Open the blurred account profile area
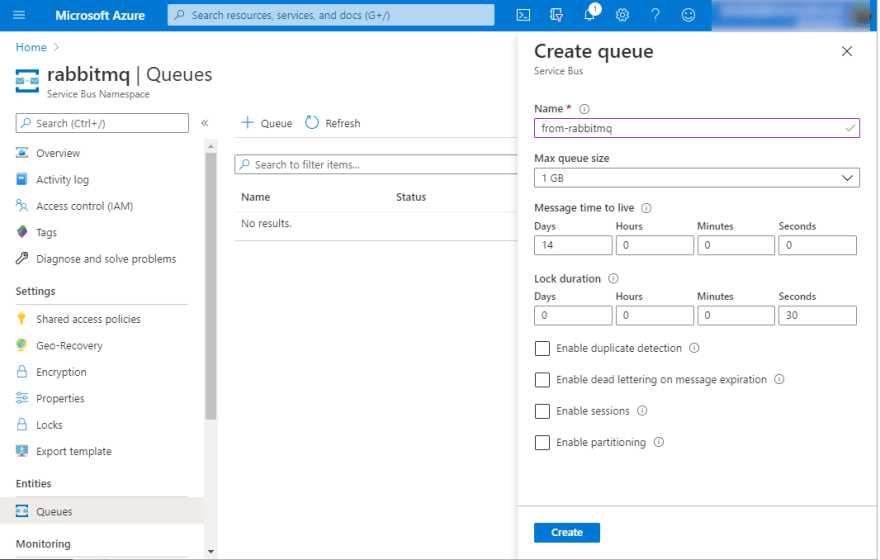Viewport: 880px width, 560px height. 793,15
